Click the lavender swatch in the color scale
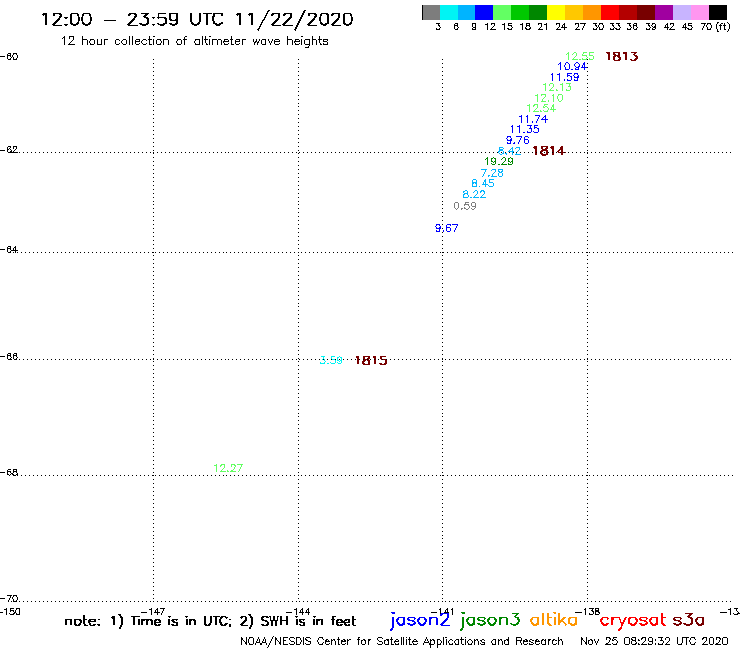The width and height of the screenshot is (740, 650). tap(681, 12)
